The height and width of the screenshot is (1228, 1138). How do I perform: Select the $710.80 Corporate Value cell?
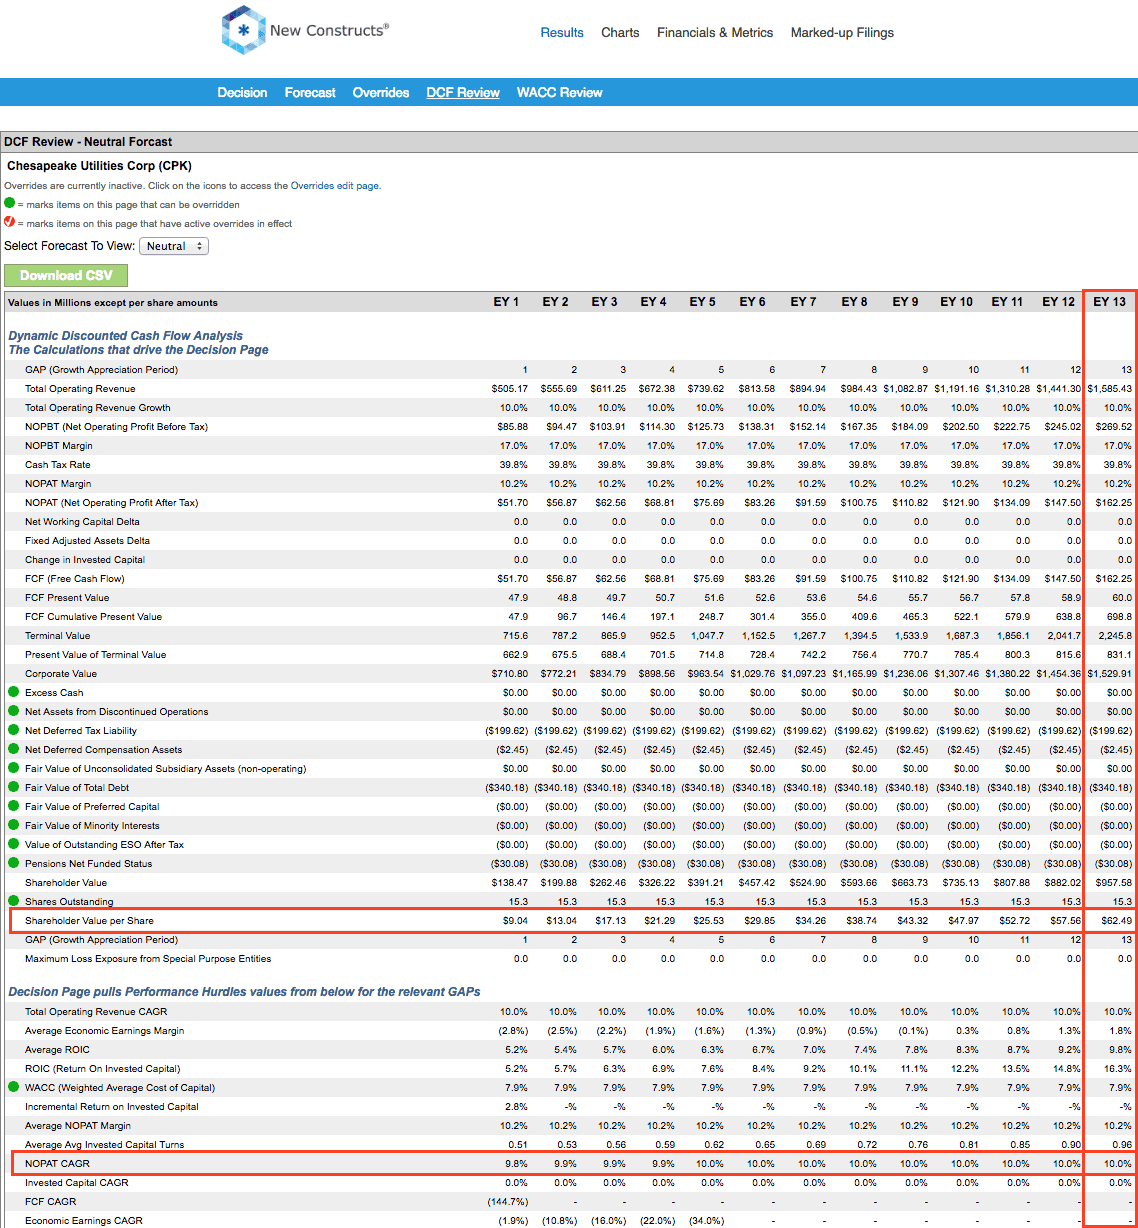coord(509,673)
